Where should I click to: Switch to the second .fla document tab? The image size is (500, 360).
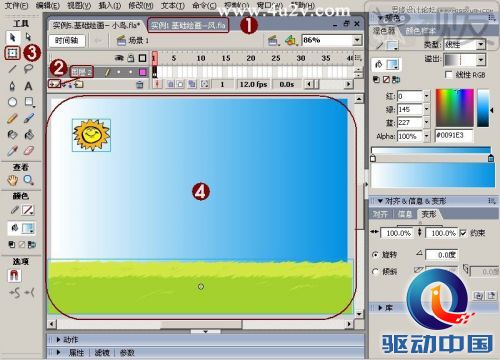[188, 25]
